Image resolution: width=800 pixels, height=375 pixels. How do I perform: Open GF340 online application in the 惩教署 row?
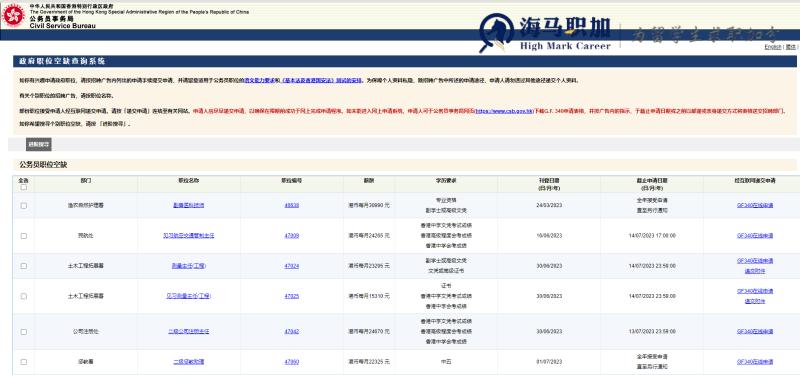coord(755,362)
